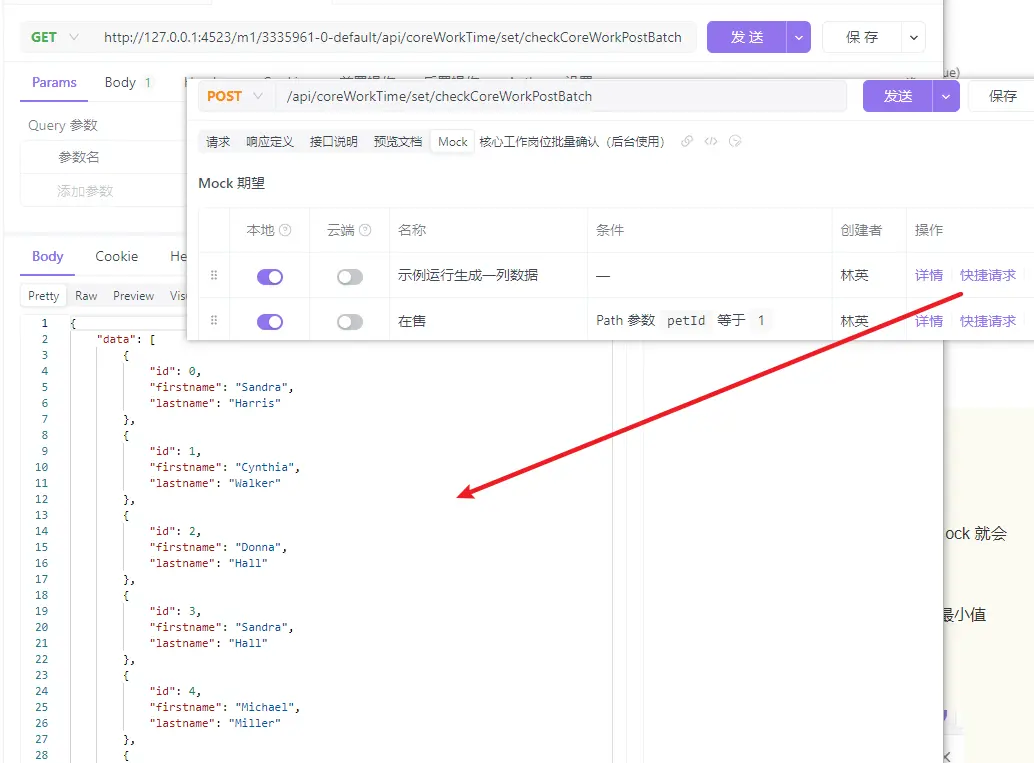Open the response Body tab
1034x763 pixels.
(47, 257)
